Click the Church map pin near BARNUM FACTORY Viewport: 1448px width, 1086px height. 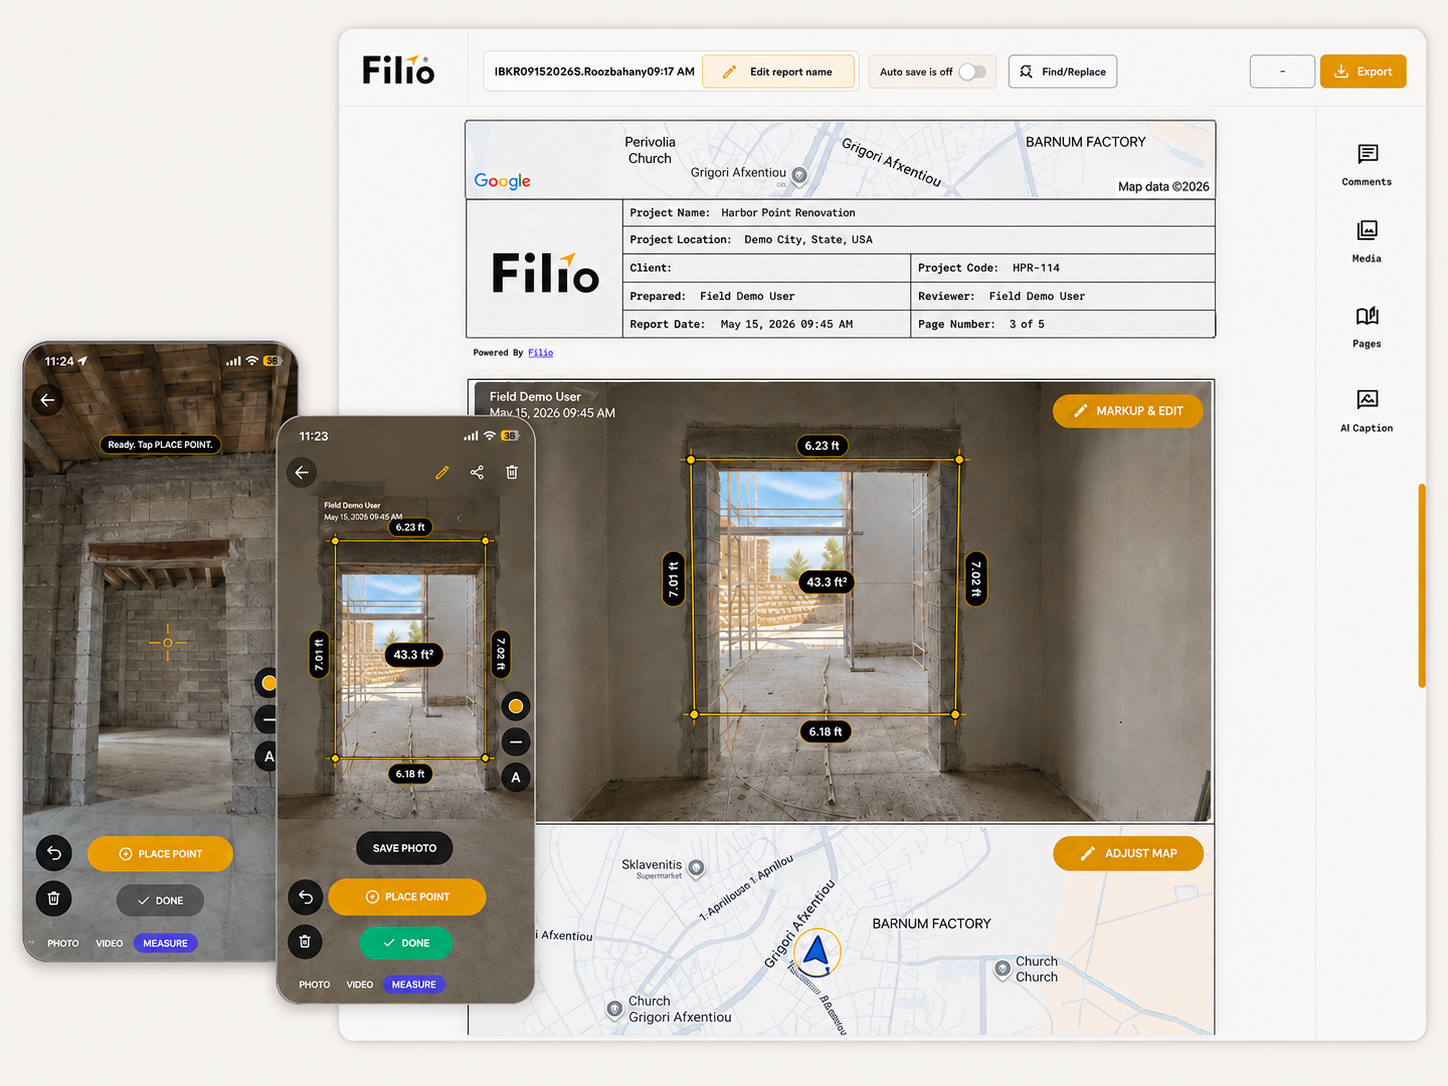pyautogui.click(x=1002, y=968)
